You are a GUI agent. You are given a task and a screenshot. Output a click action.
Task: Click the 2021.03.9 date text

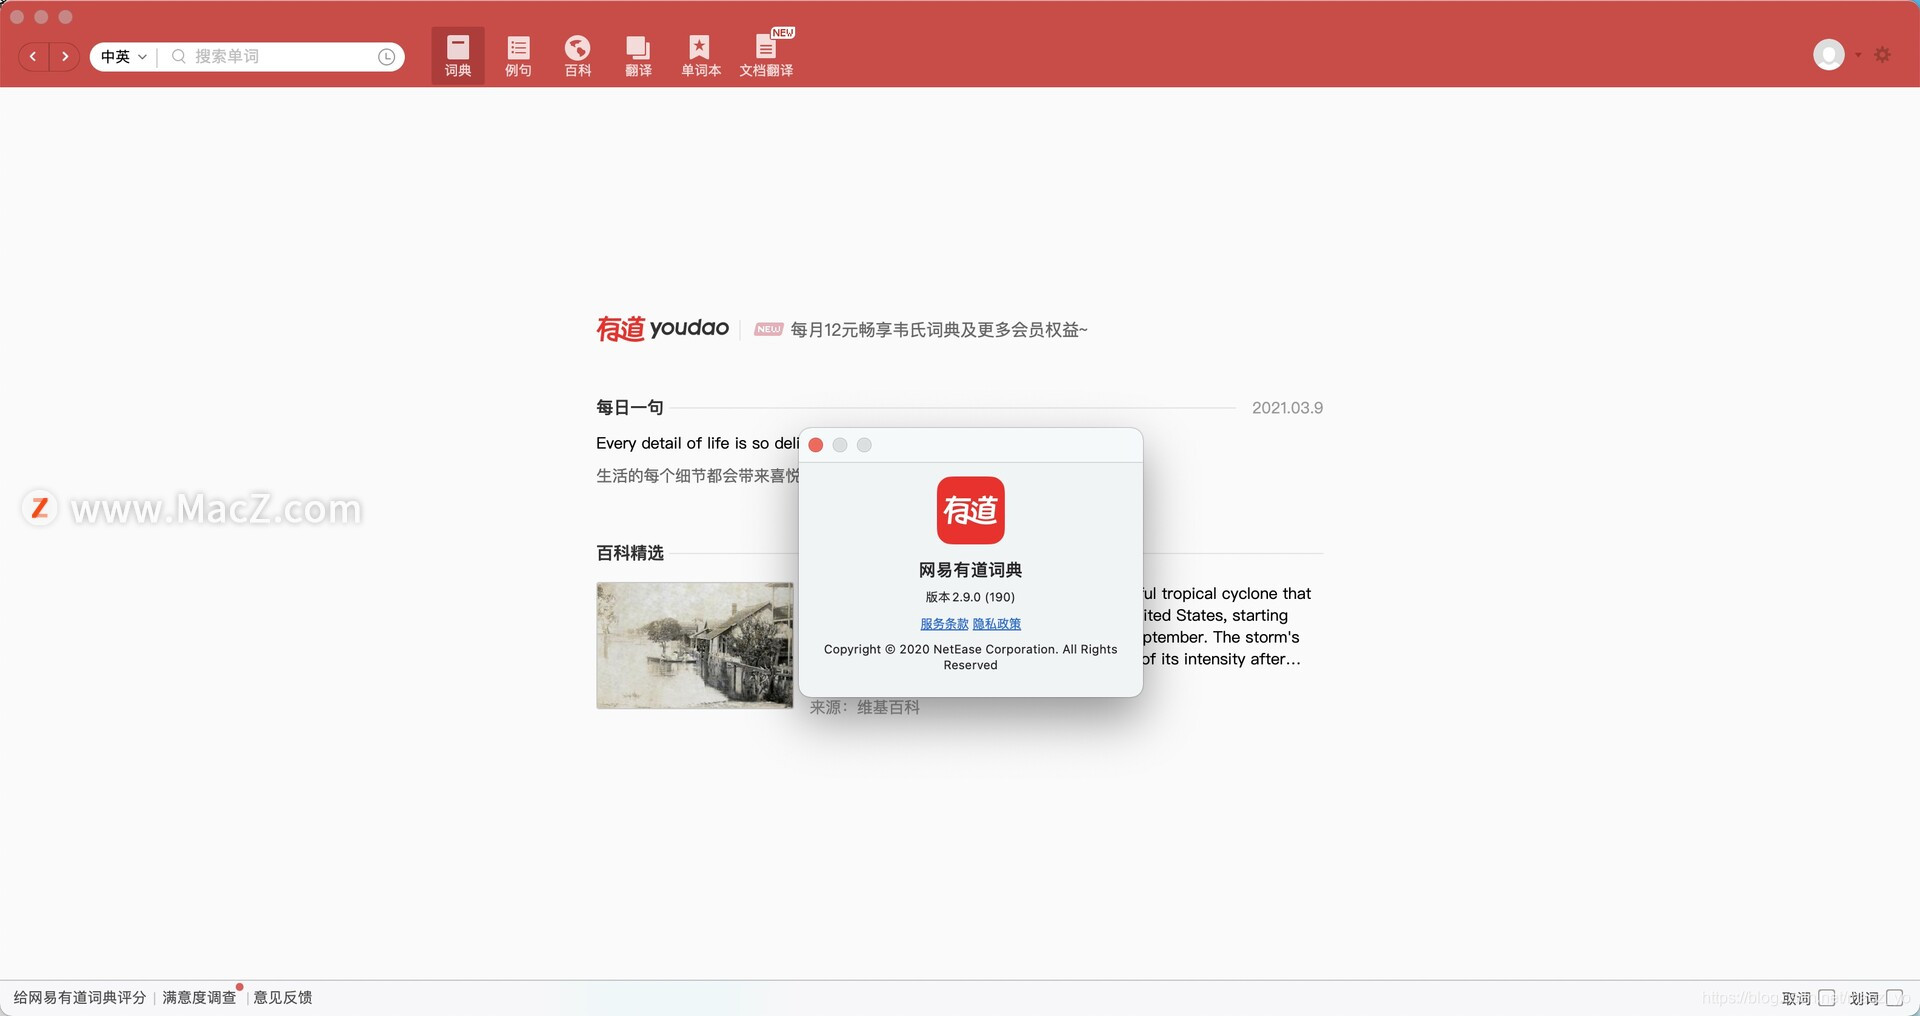1287,408
